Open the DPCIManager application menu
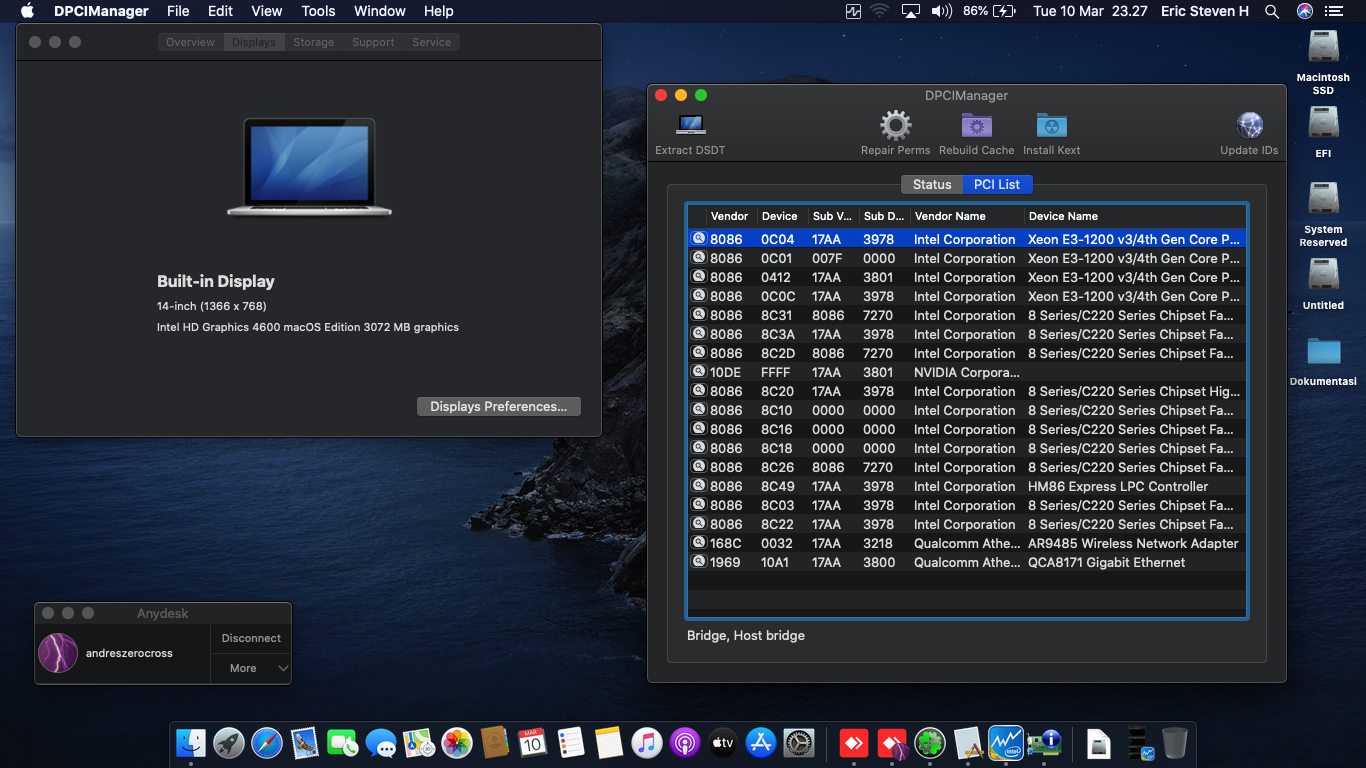This screenshot has width=1366, height=768. click(x=101, y=11)
